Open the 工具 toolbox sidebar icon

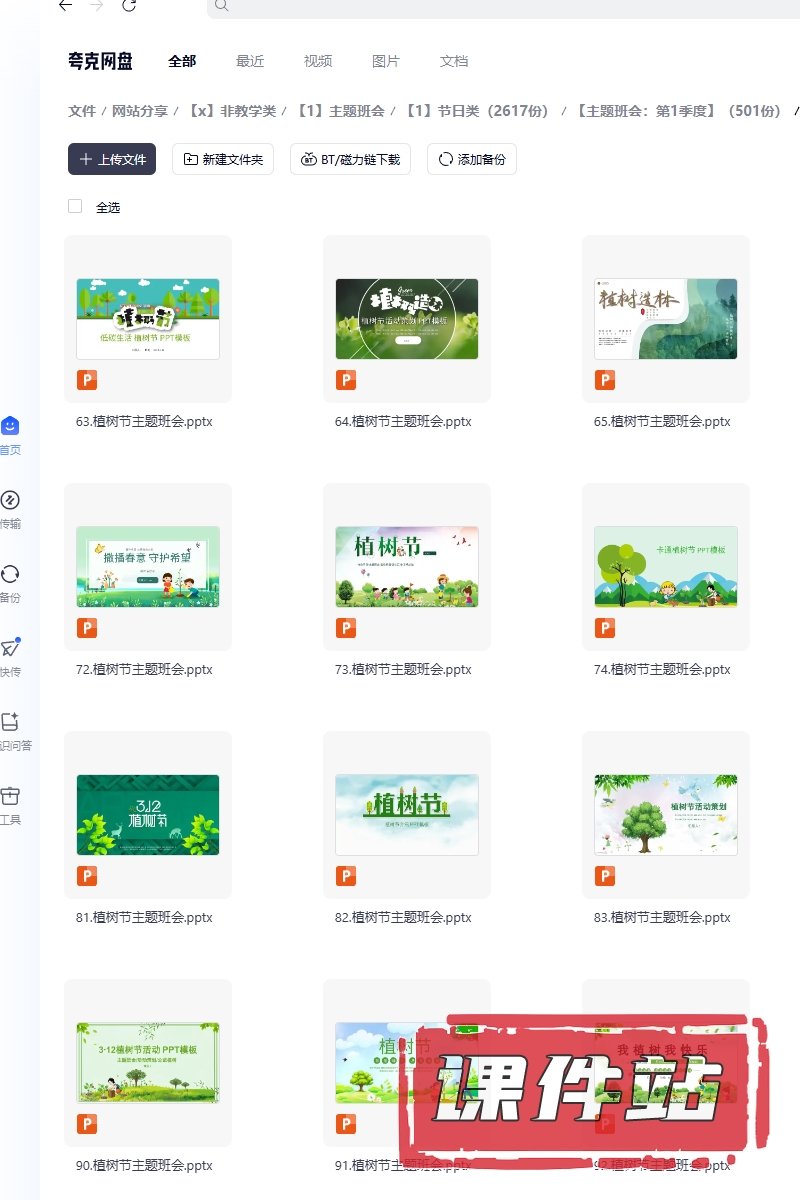point(10,797)
